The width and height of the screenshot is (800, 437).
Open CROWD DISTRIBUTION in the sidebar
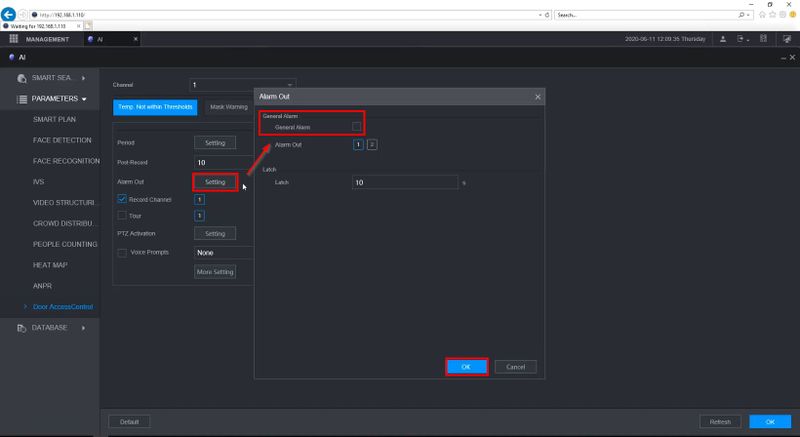click(x=64, y=224)
